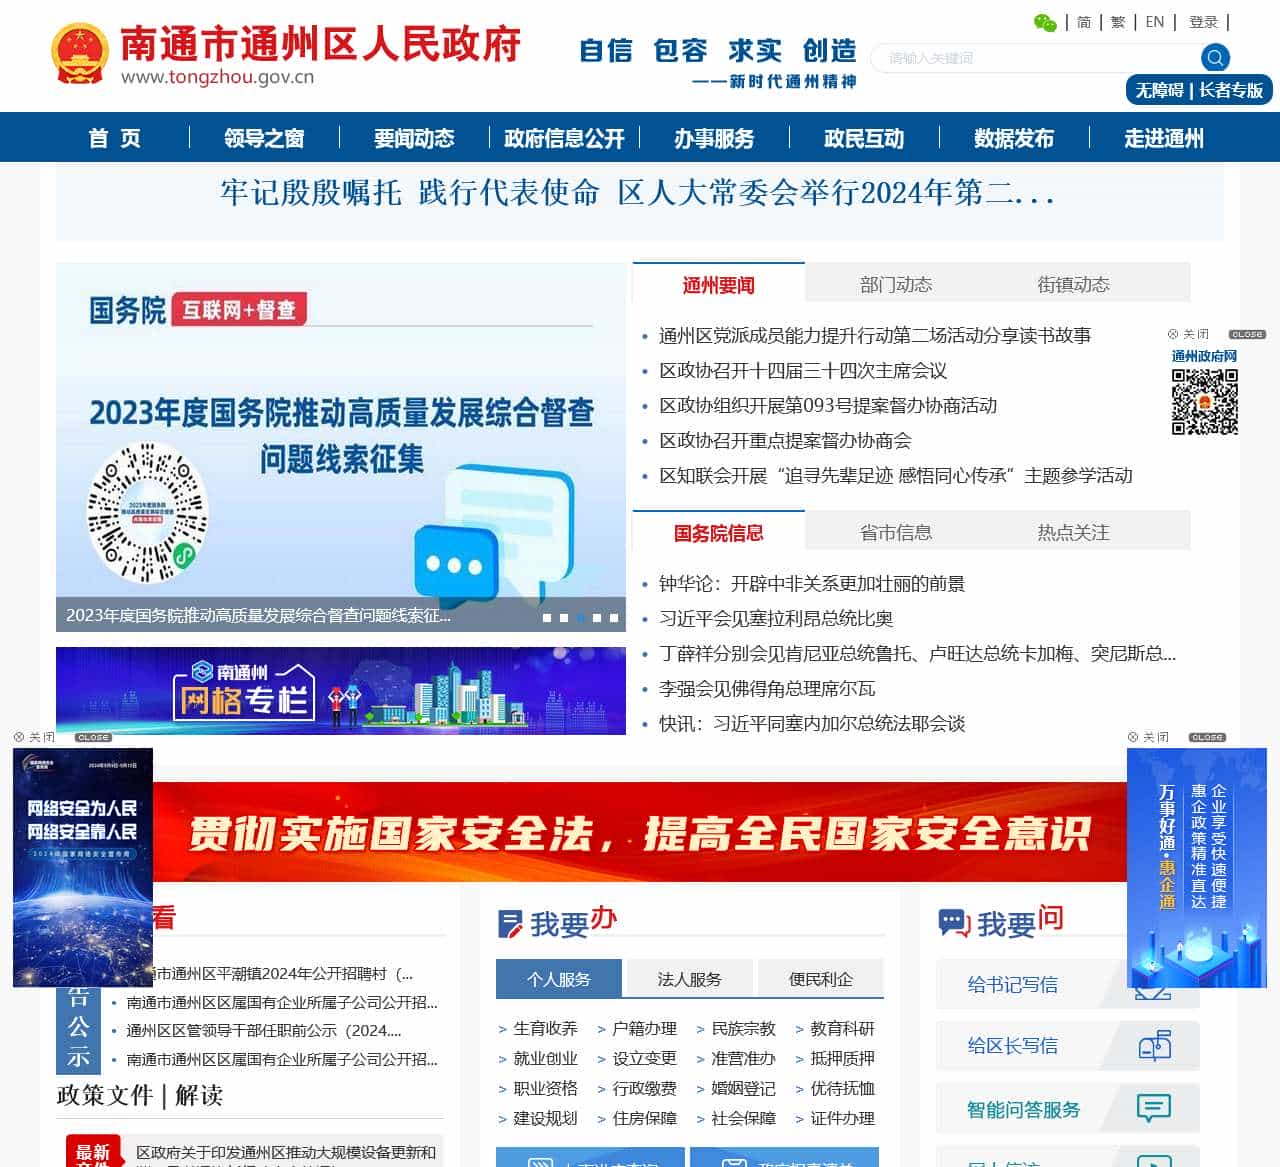Open the 政民互动 navigation menu

[862, 139]
